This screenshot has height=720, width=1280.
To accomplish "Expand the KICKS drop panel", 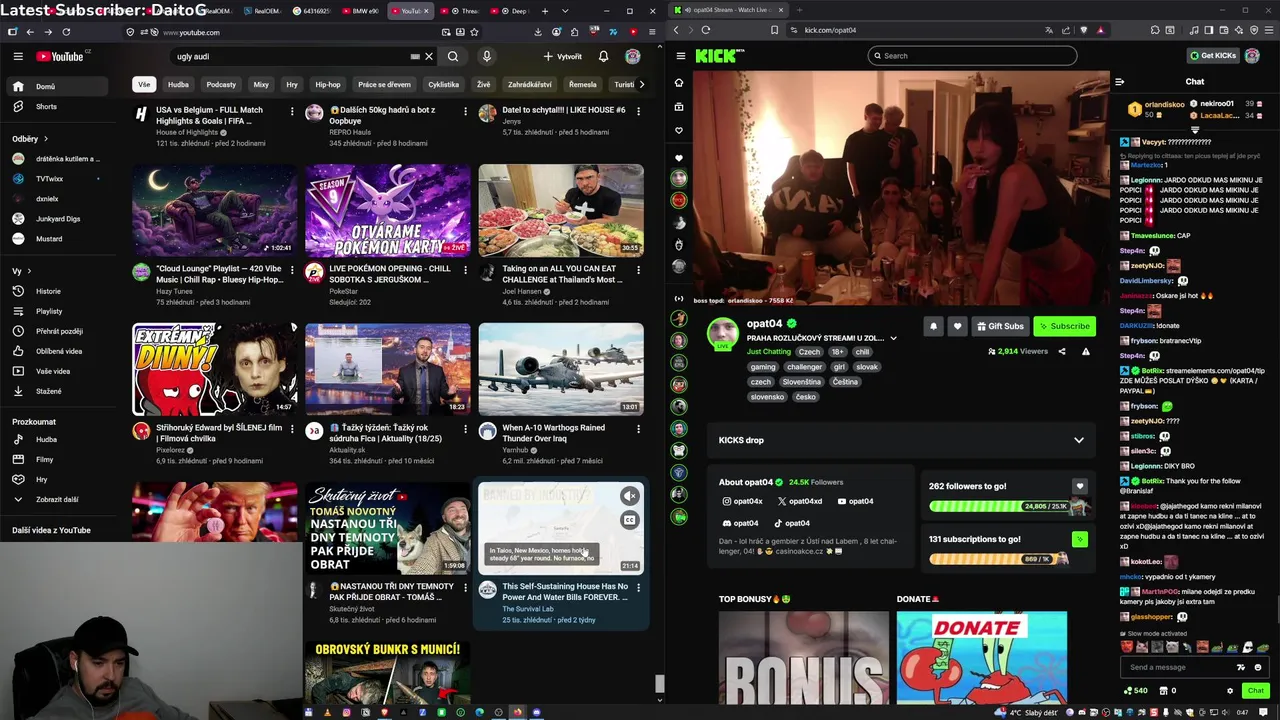I will point(1078,440).
